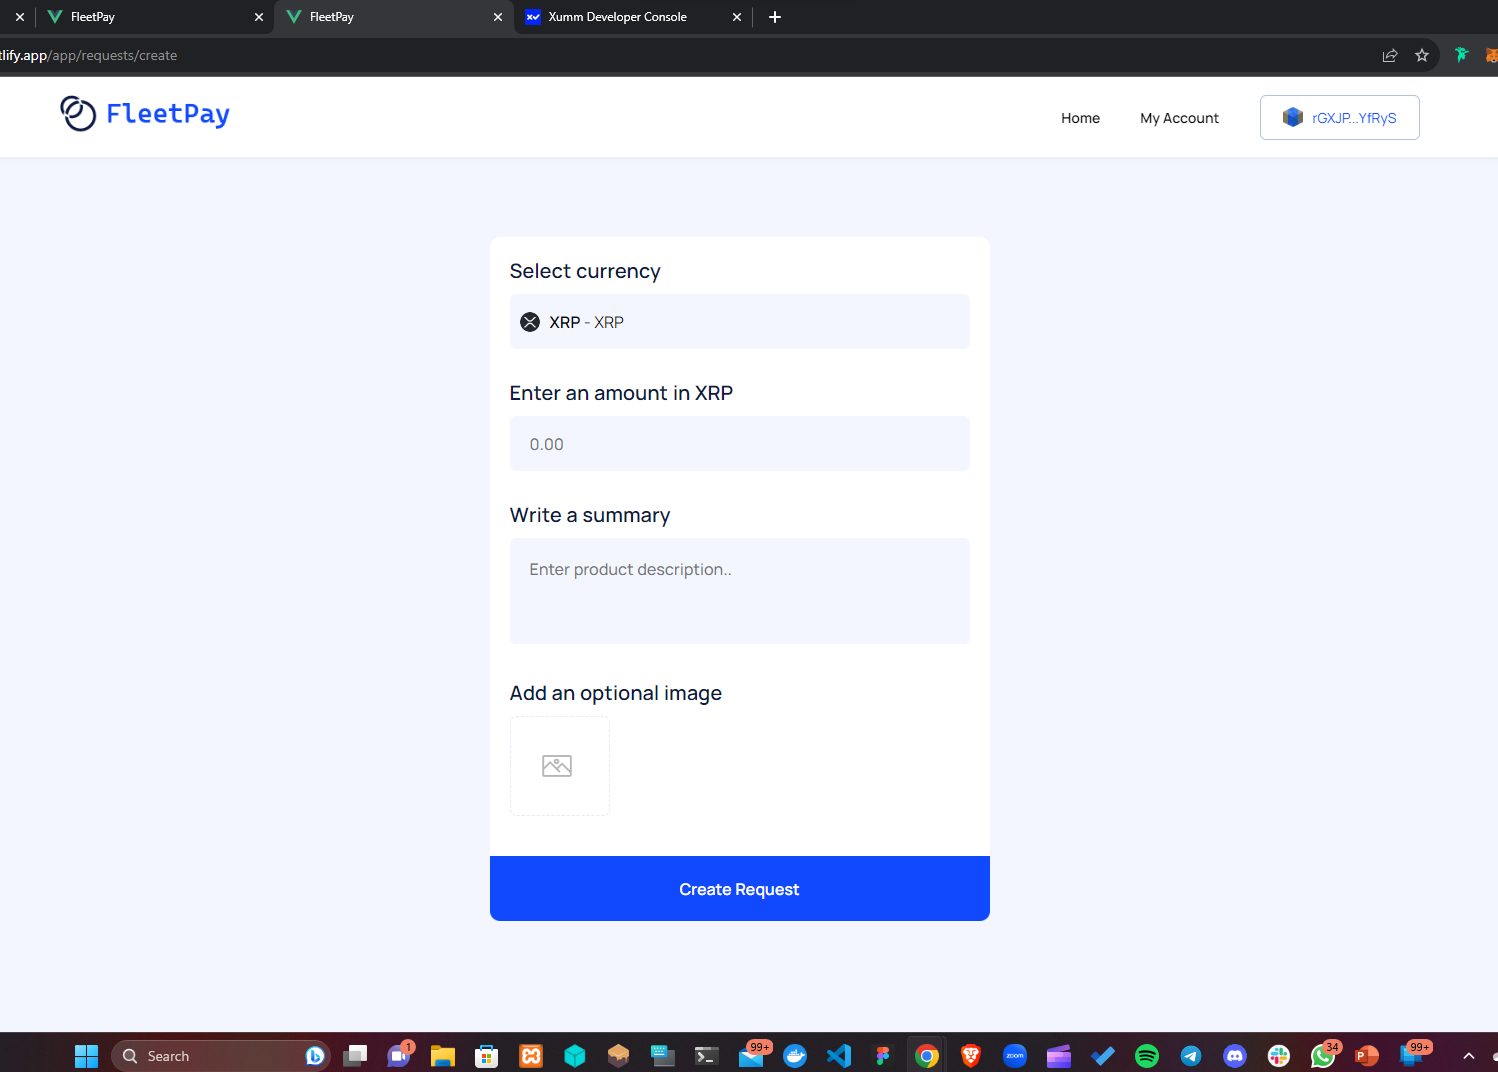Open the green extension icon in toolbar
The image size is (1498, 1072).
pos(1461,55)
